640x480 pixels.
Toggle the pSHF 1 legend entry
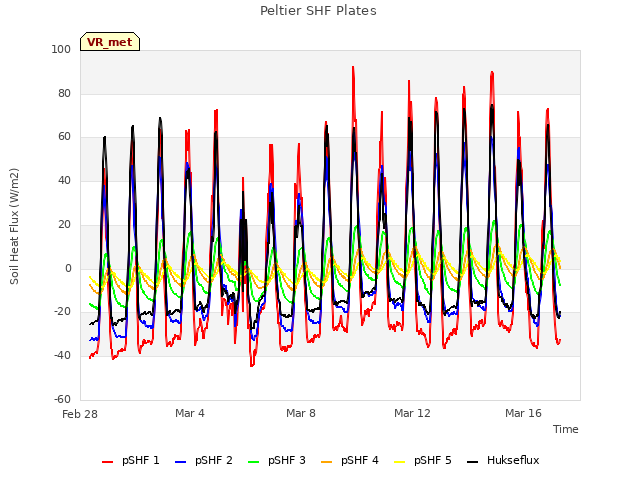coord(131,460)
